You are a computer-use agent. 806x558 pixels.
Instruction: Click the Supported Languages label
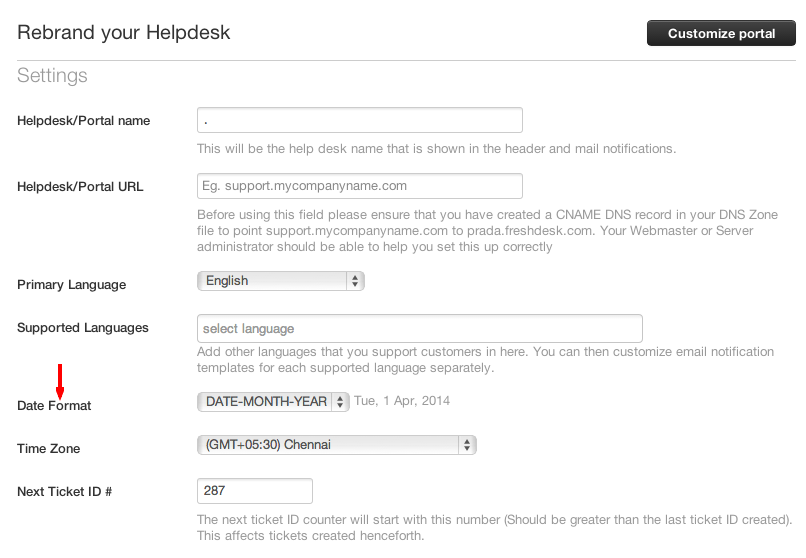83,328
